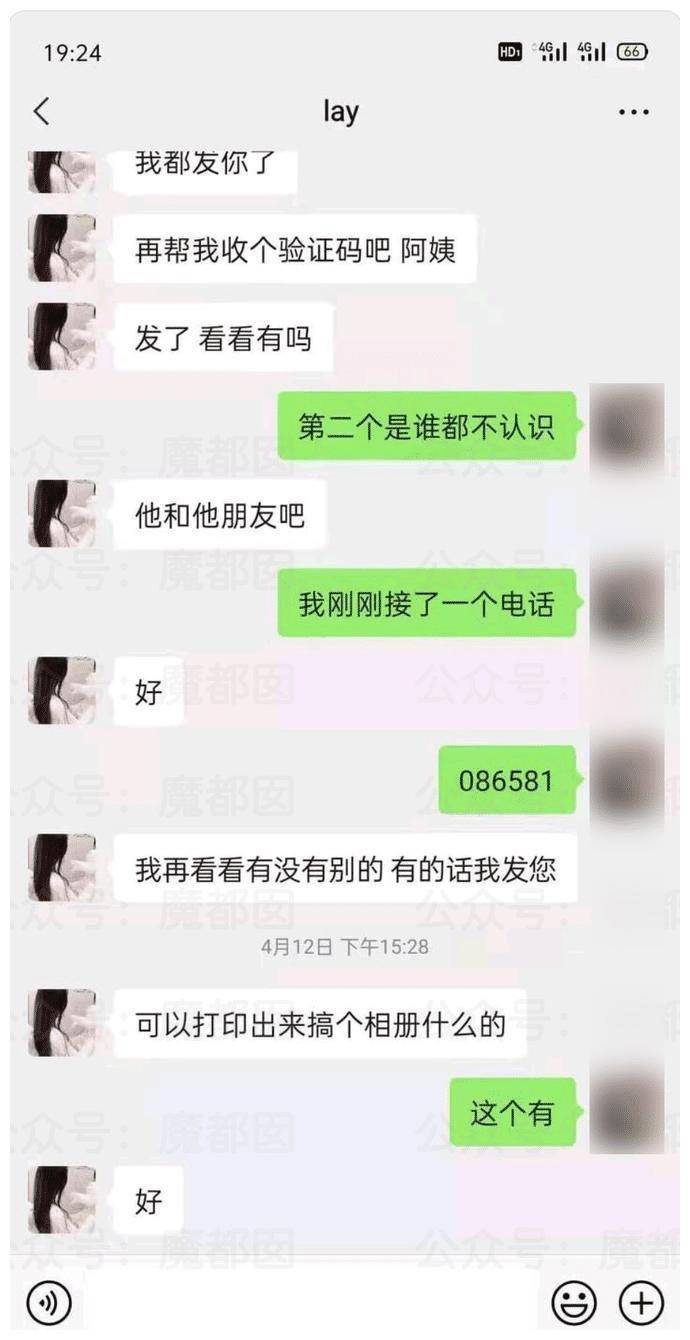Tap the chat title 'lay'
This screenshot has width=690, height=1340.
pos(341,111)
